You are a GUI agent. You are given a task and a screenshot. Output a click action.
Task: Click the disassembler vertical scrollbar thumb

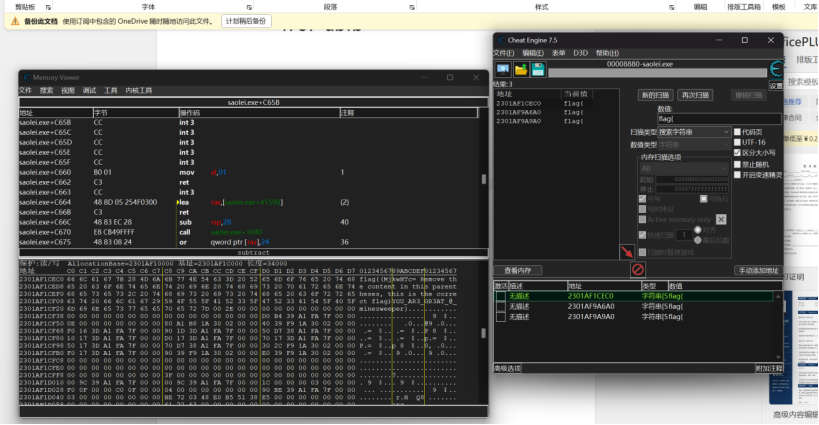[484, 179]
